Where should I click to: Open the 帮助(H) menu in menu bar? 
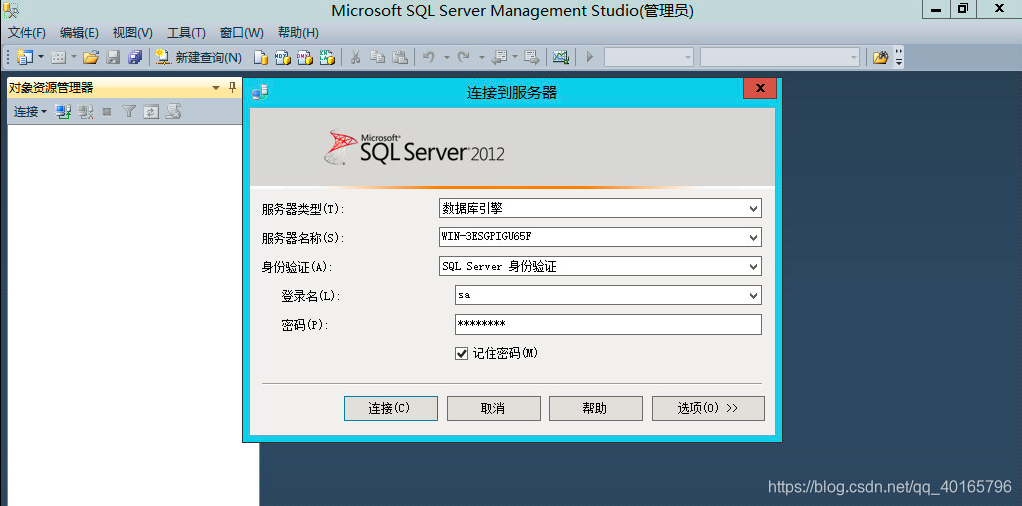pyautogui.click(x=298, y=33)
